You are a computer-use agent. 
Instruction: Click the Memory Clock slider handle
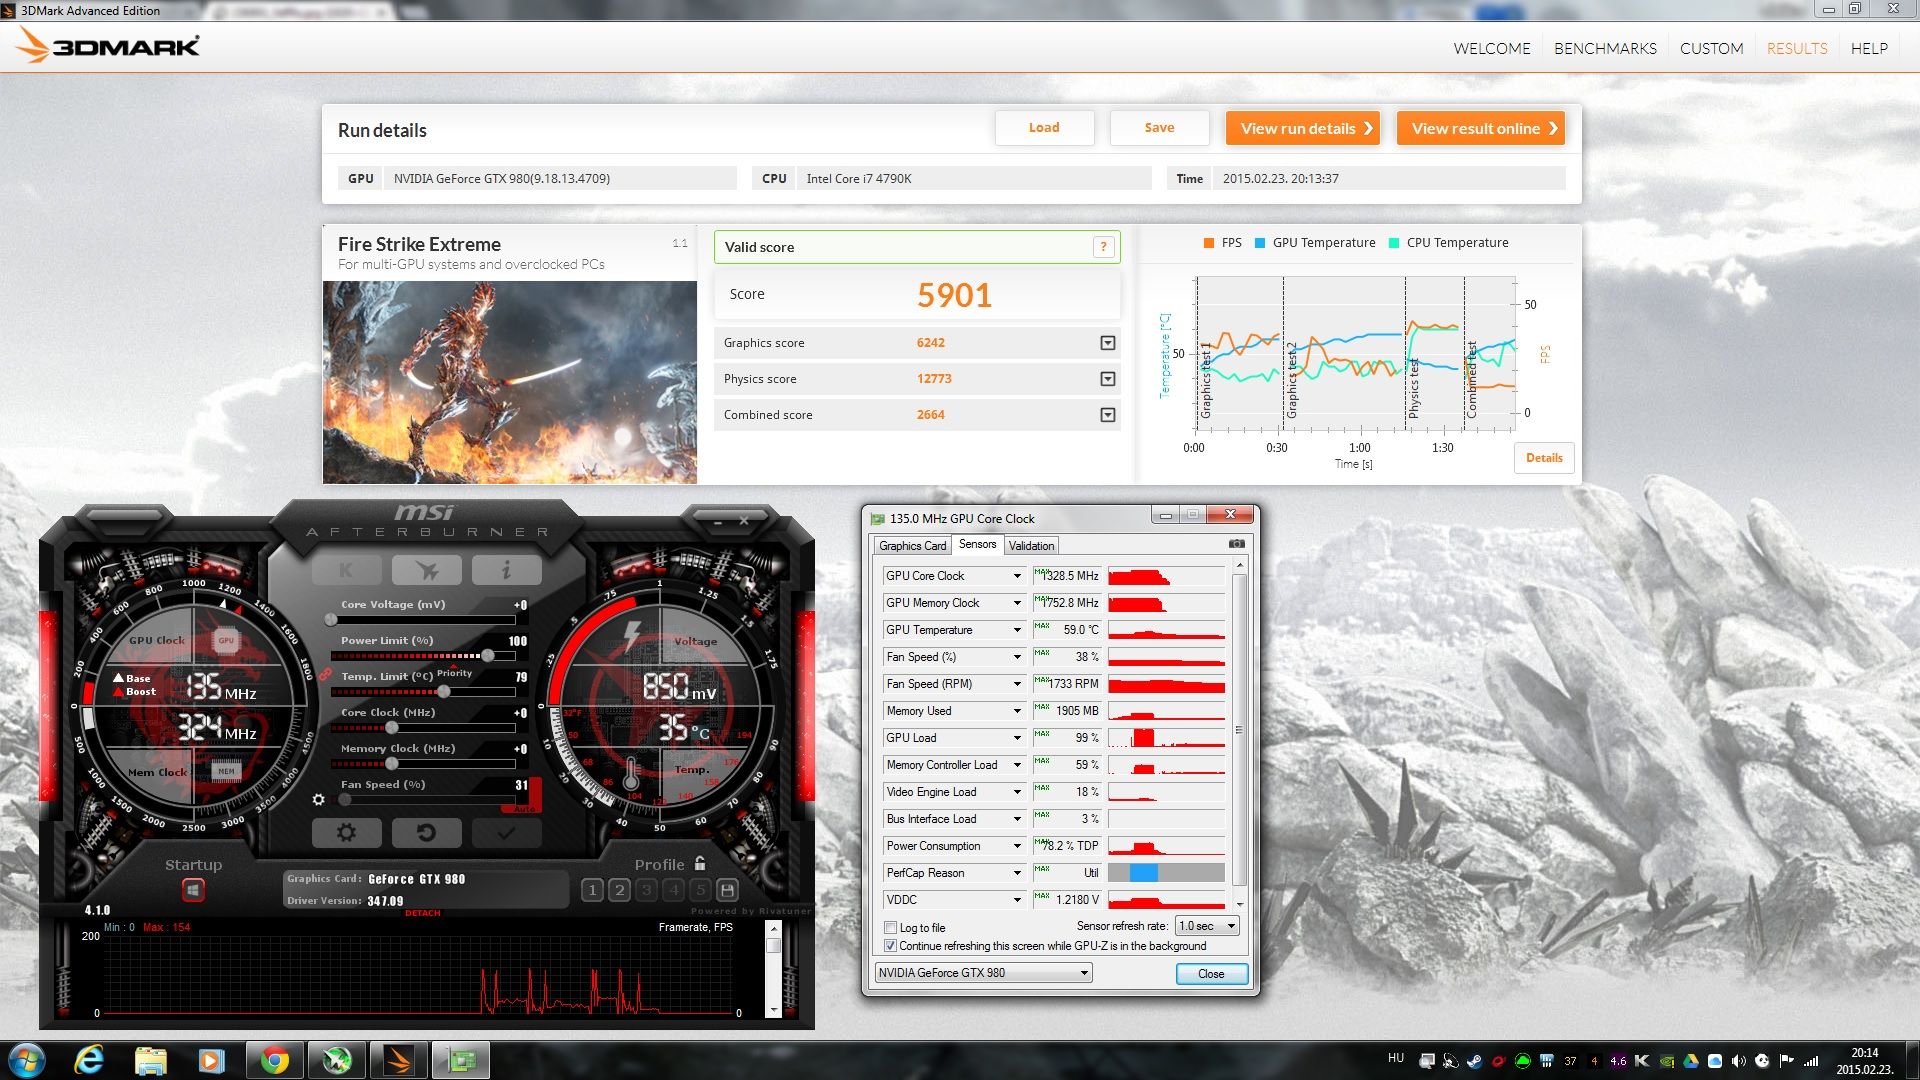[392, 764]
